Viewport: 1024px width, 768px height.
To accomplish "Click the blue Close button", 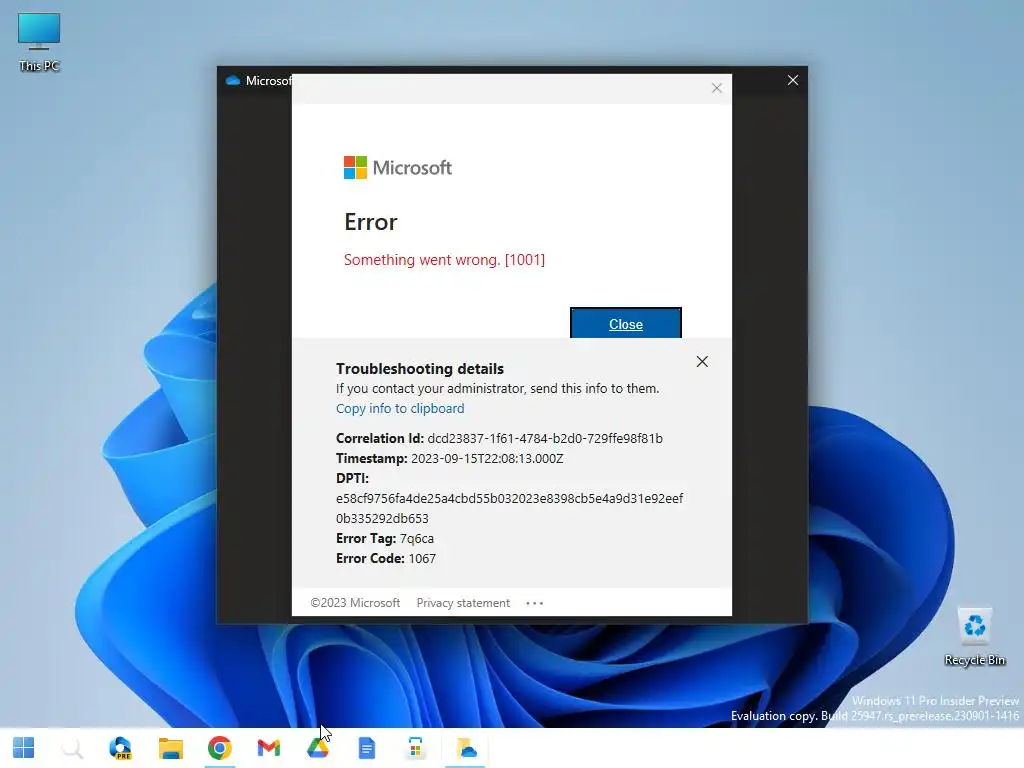I will tap(626, 323).
